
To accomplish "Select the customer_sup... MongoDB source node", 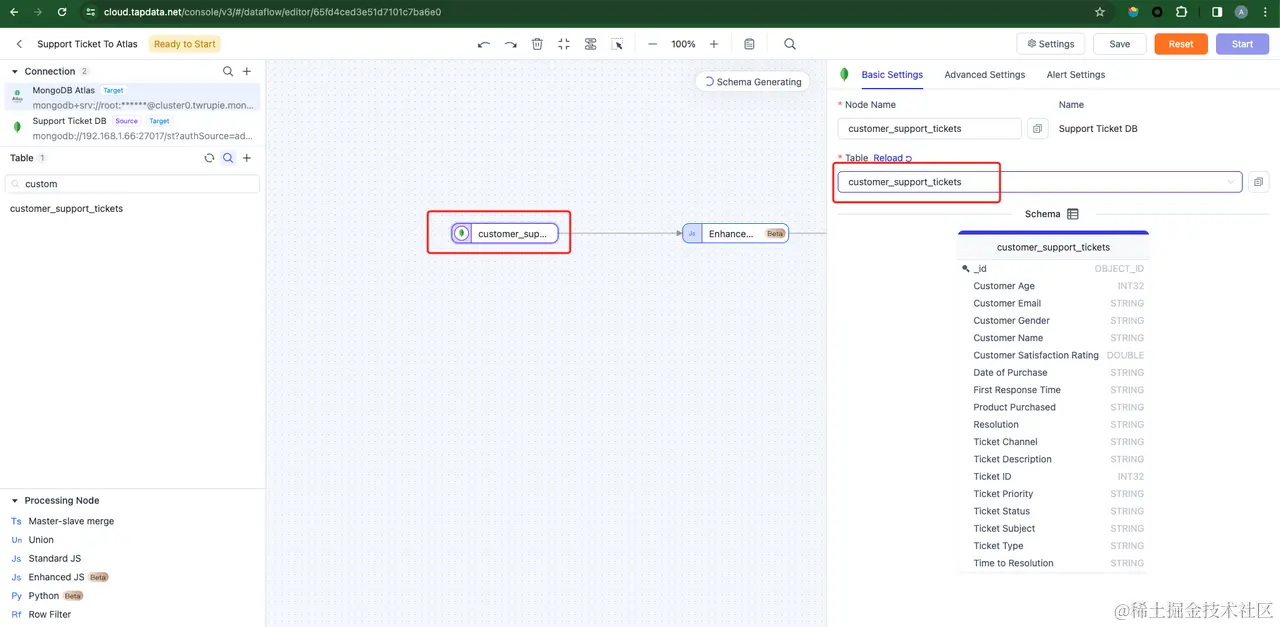I will coord(504,233).
